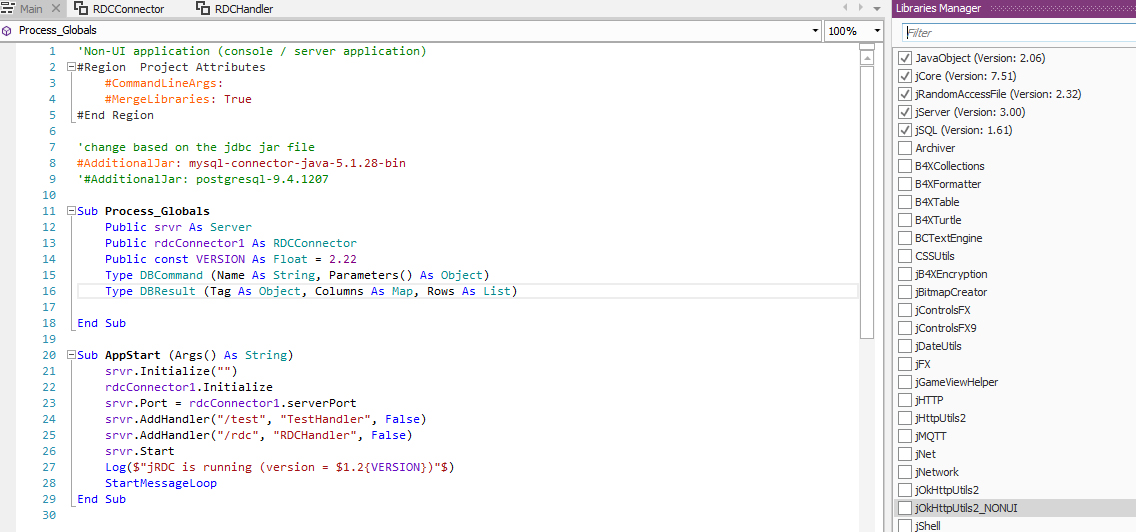This screenshot has height=532, width=1136.
Task: Select the jMQTT library checkbox
Action: point(904,436)
